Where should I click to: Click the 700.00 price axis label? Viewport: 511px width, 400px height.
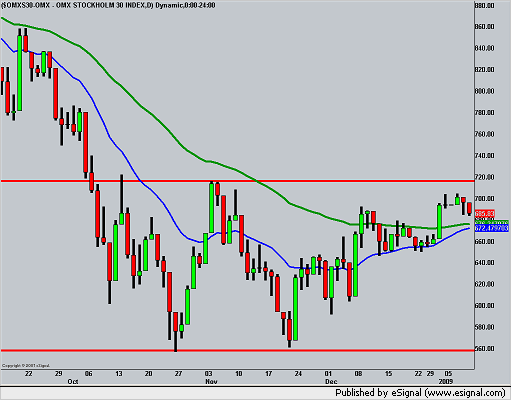click(x=485, y=198)
